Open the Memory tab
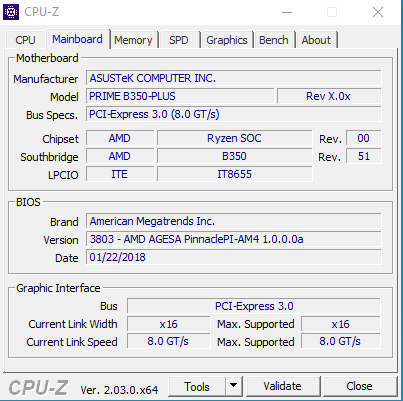The height and width of the screenshot is (401, 403). click(x=133, y=40)
